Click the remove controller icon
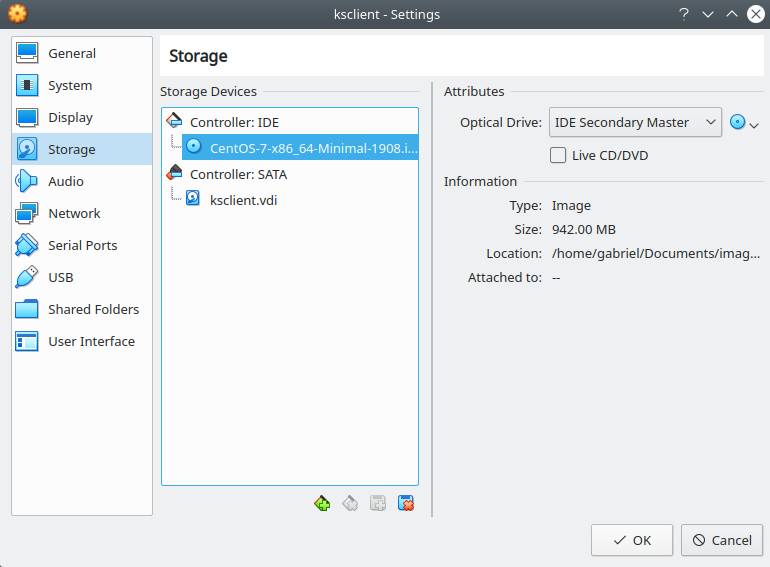 point(350,503)
